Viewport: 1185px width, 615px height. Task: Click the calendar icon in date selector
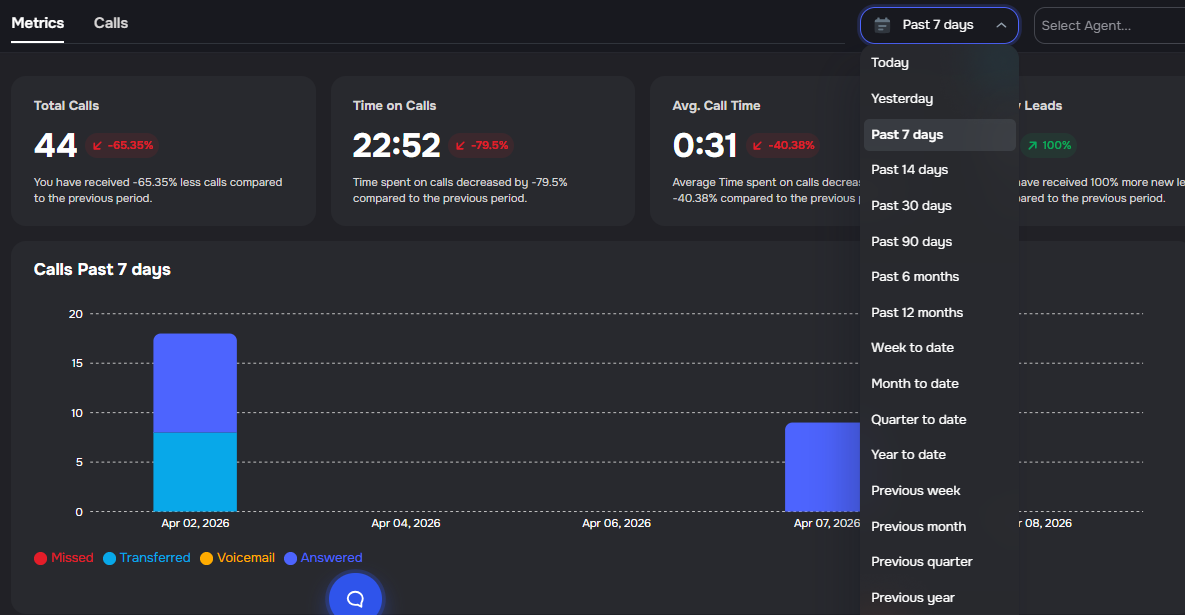(x=882, y=25)
